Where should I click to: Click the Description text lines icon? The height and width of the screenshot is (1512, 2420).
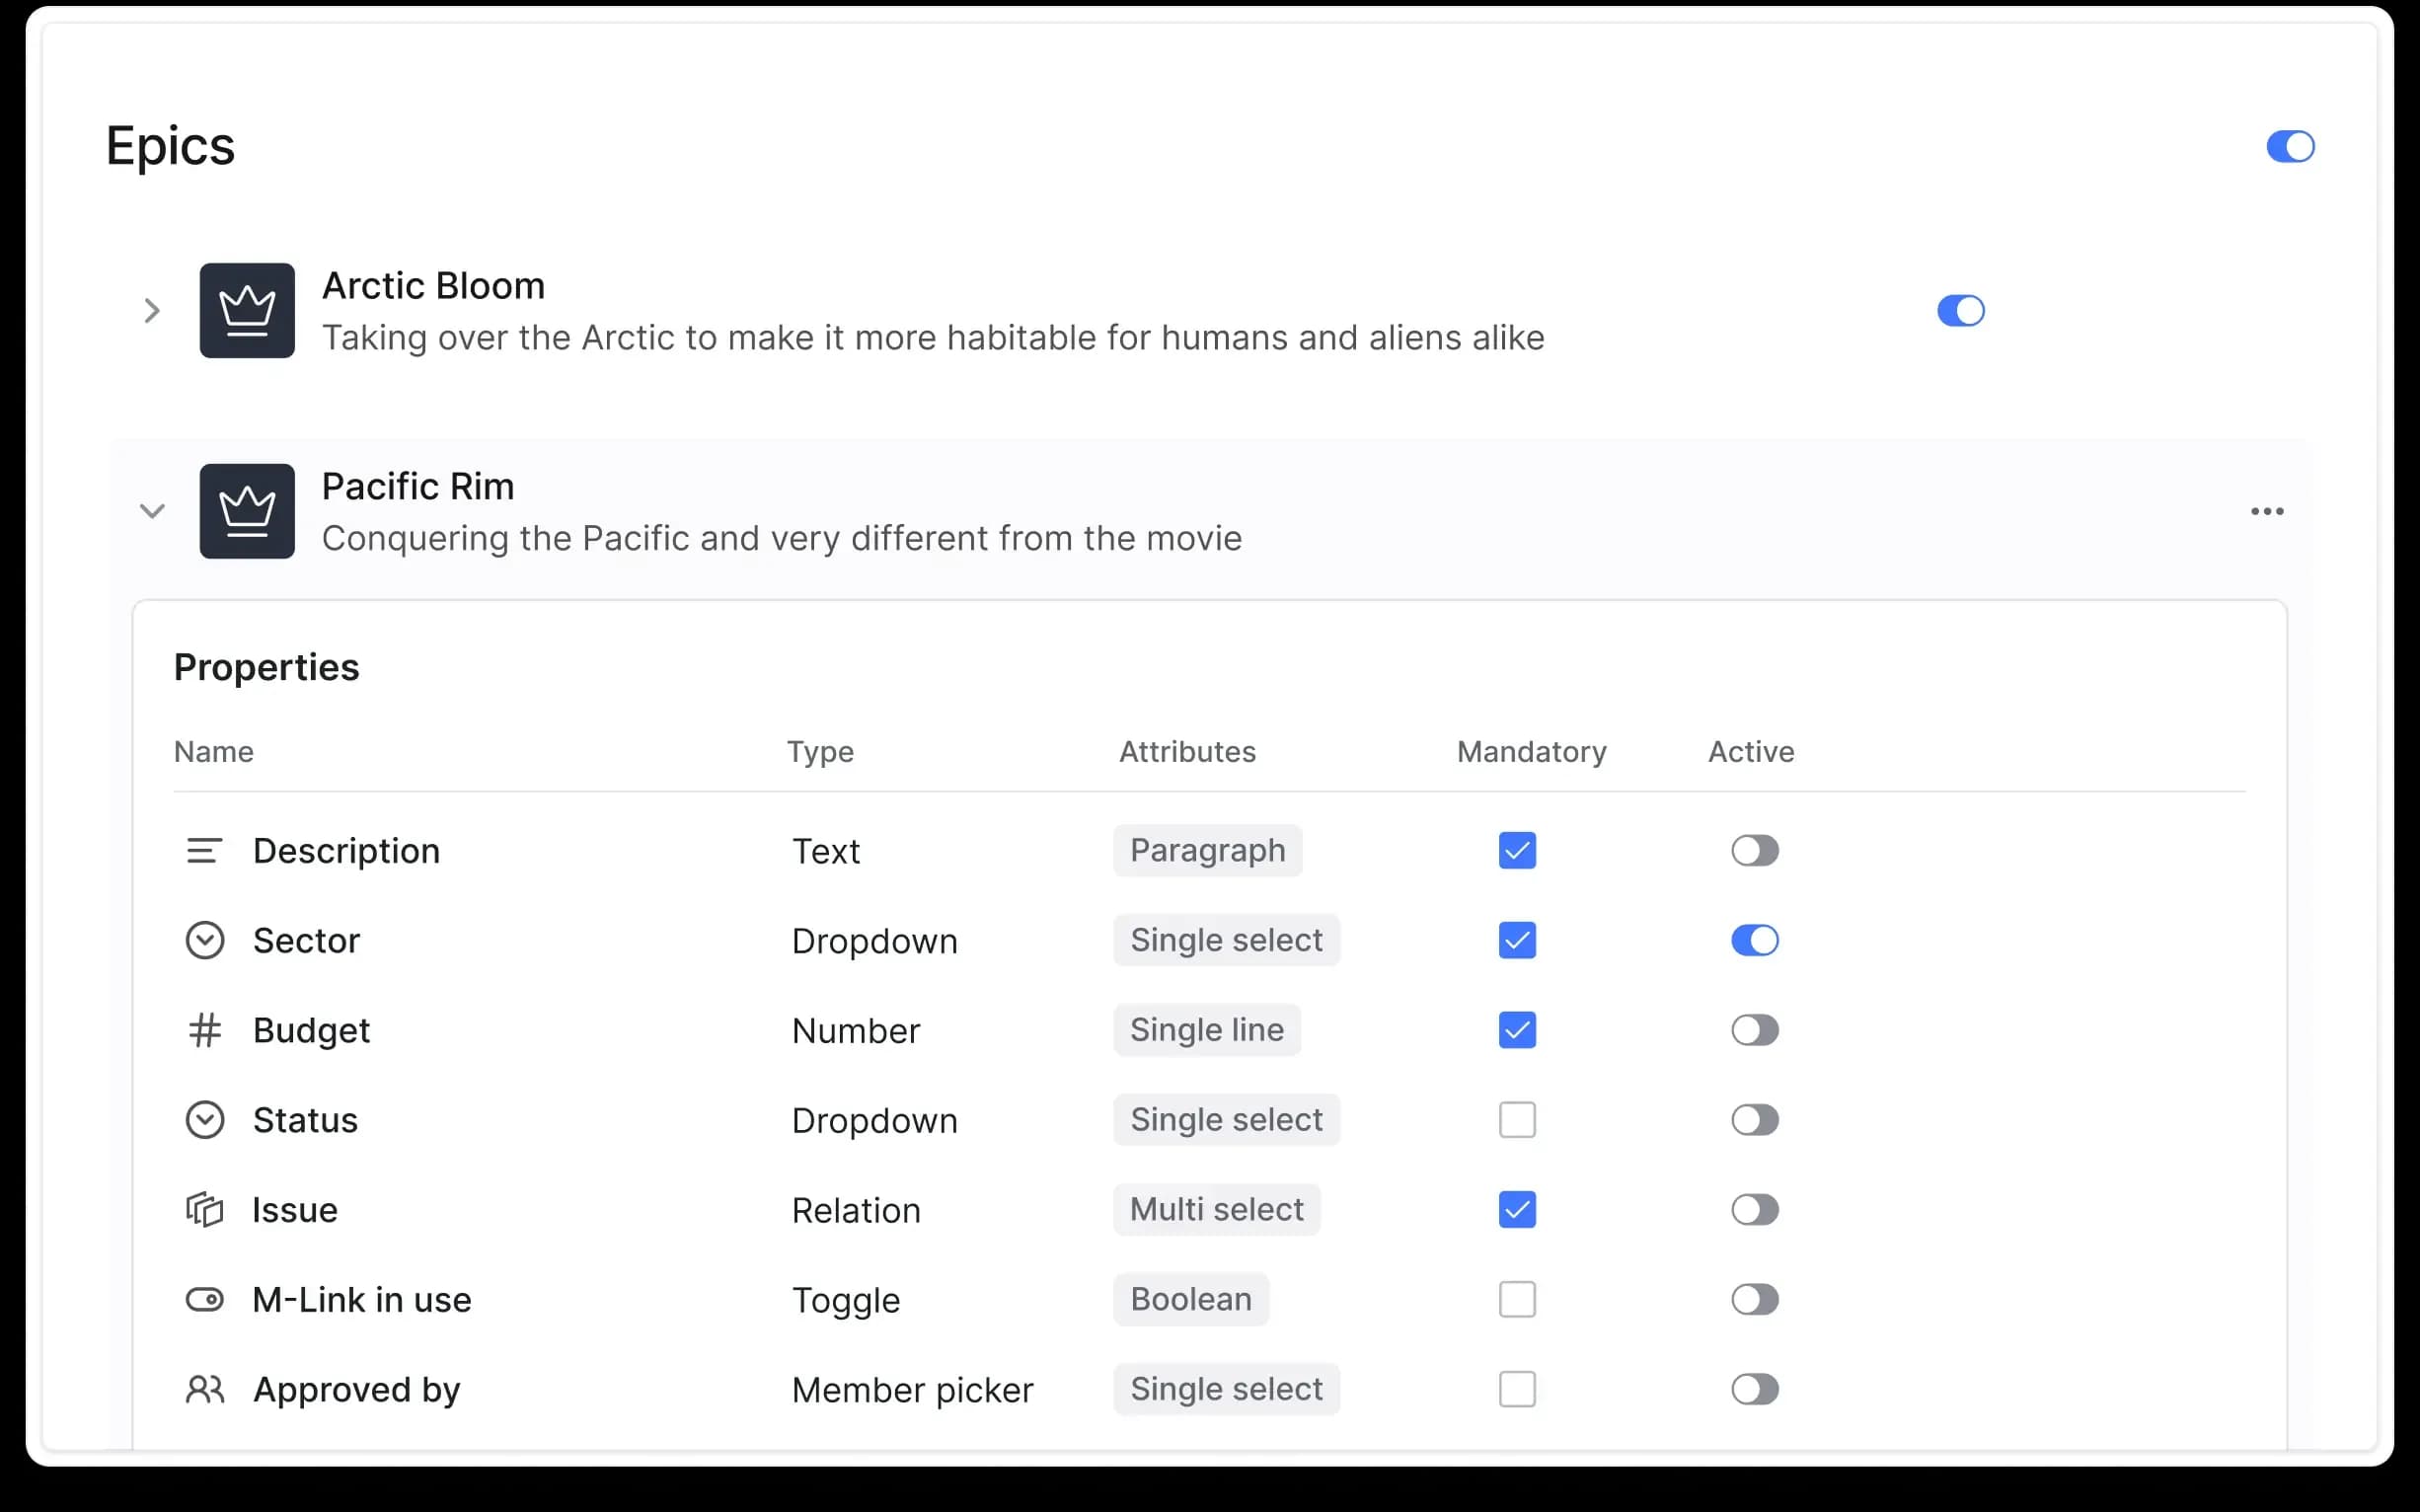pyautogui.click(x=204, y=851)
